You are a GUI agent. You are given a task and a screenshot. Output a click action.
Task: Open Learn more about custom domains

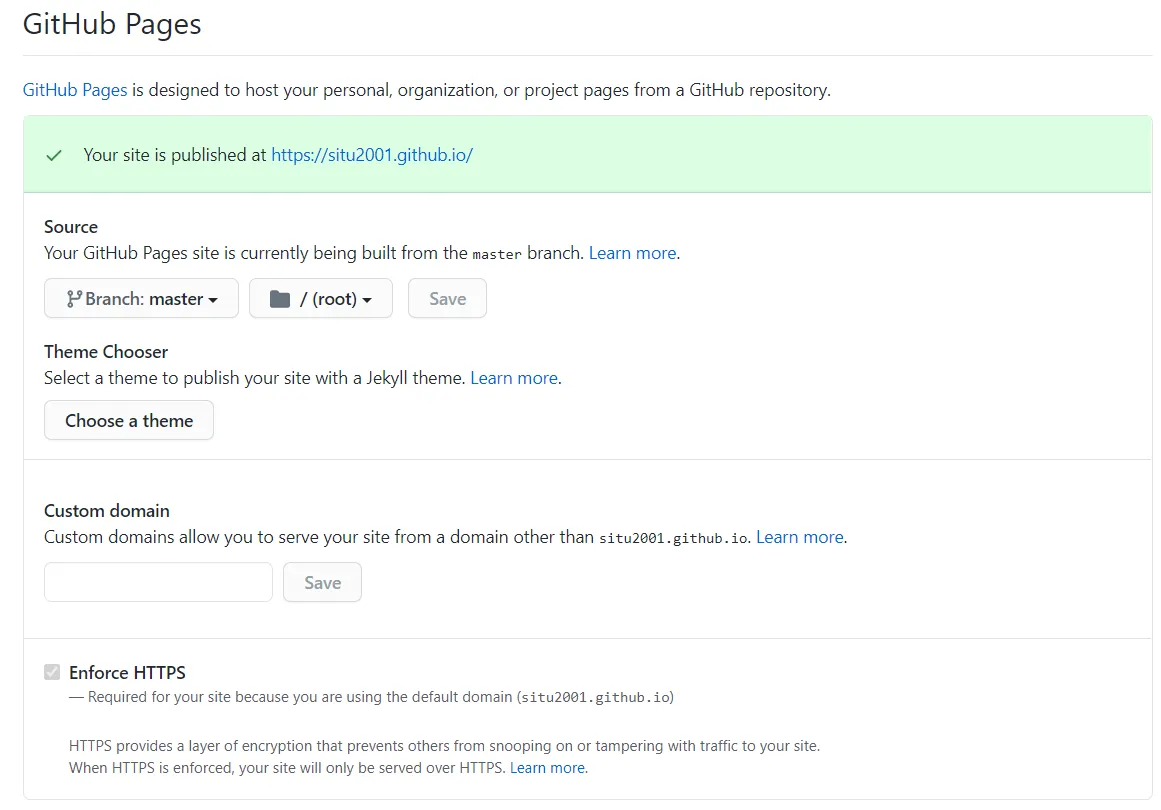coord(799,537)
